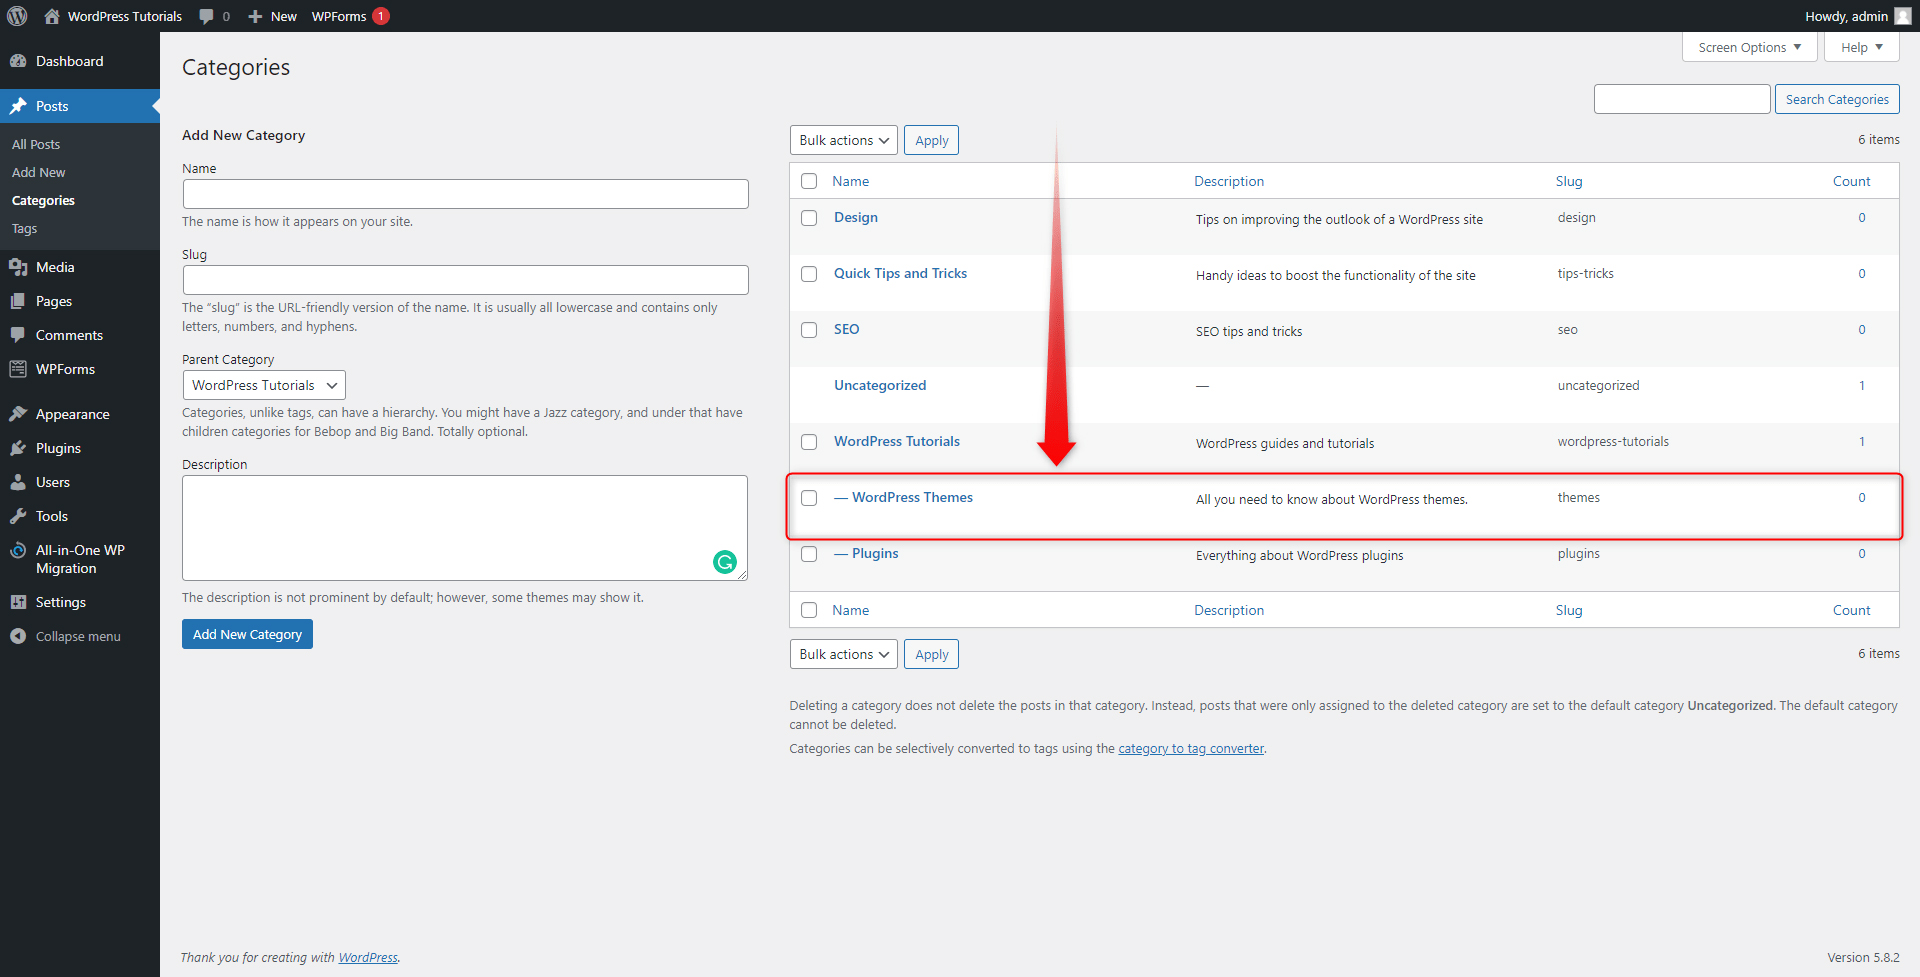
Task: Open the bottom Bulk actions dropdown
Action: (x=843, y=654)
